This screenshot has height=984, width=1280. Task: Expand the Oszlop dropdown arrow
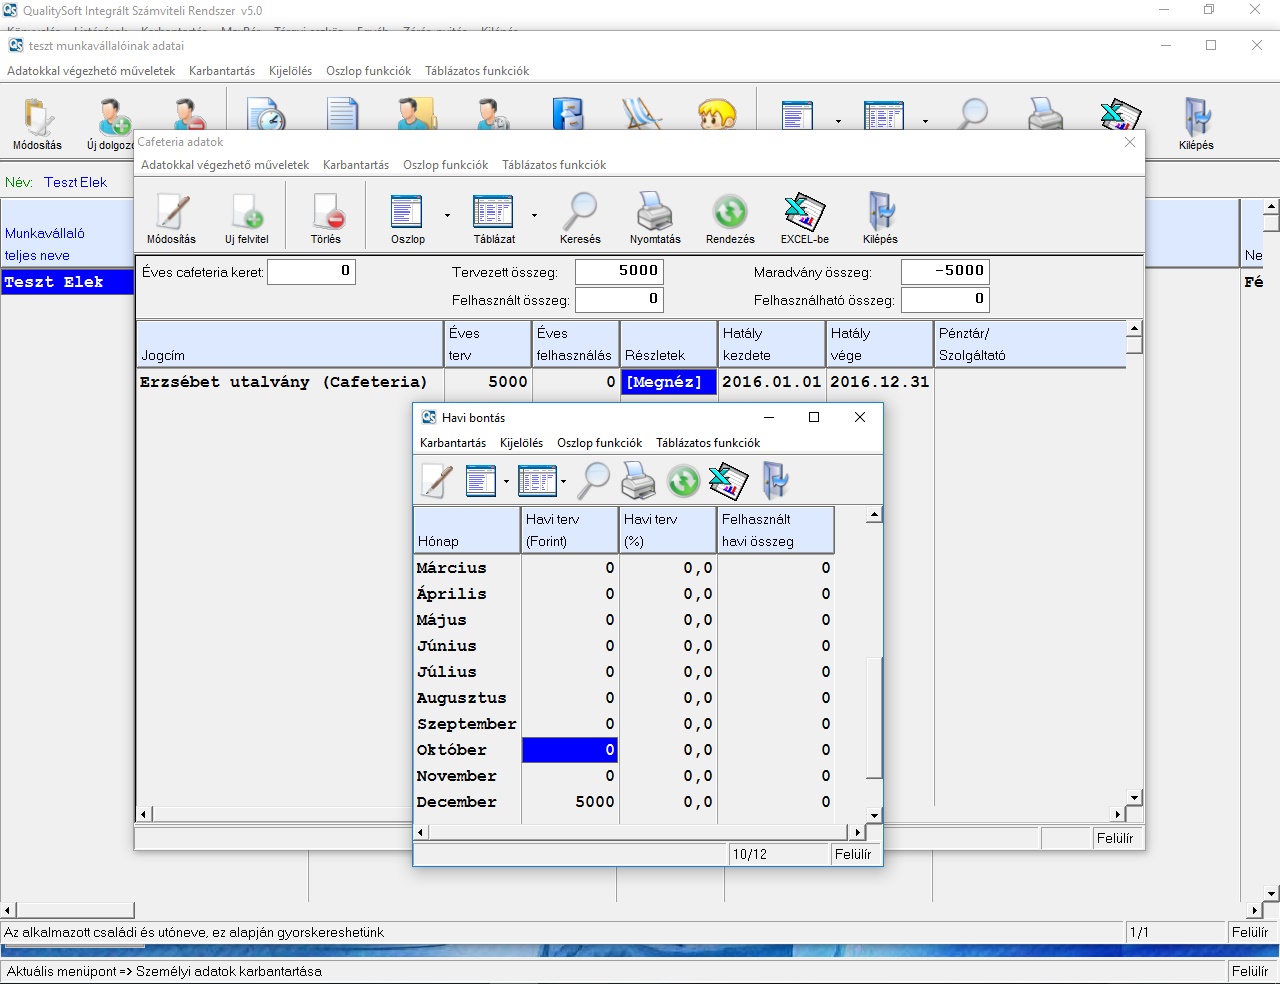pos(447,215)
